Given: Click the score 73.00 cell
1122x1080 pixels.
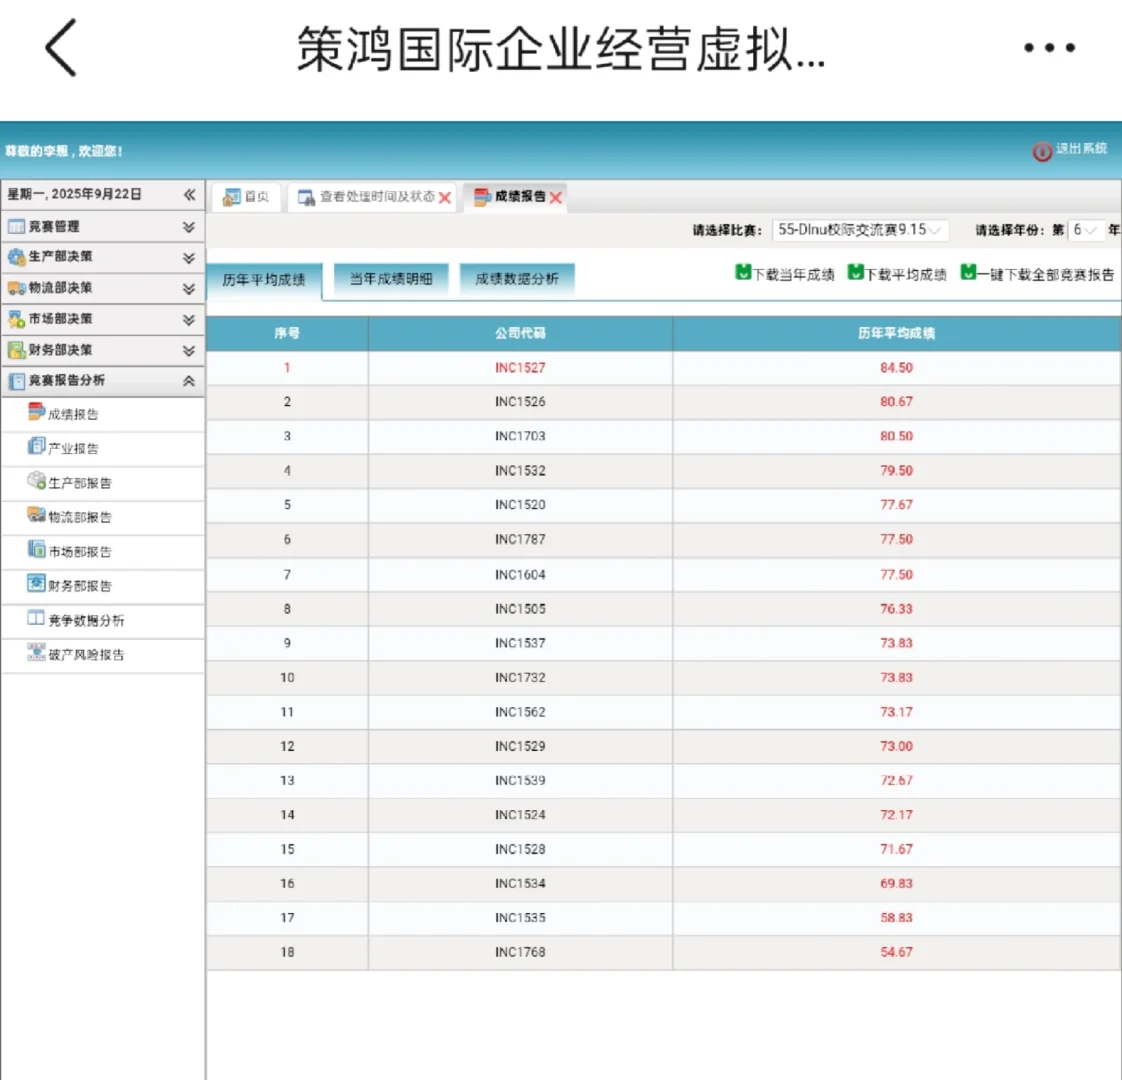Looking at the screenshot, I should 897,746.
